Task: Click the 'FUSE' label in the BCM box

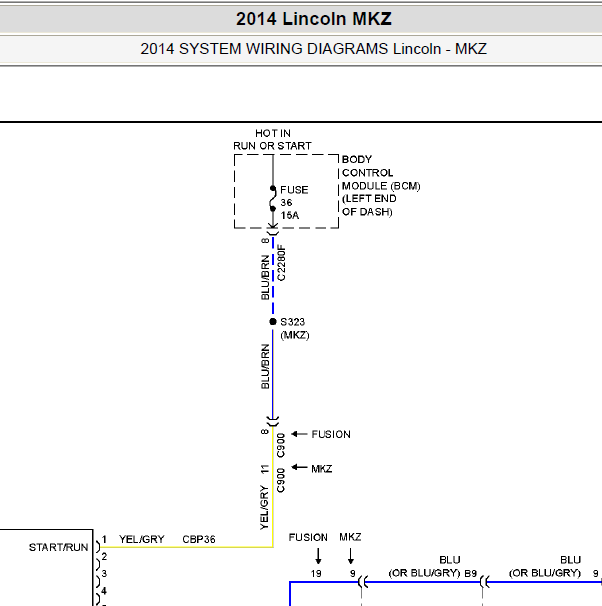Action: click(x=294, y=190)
